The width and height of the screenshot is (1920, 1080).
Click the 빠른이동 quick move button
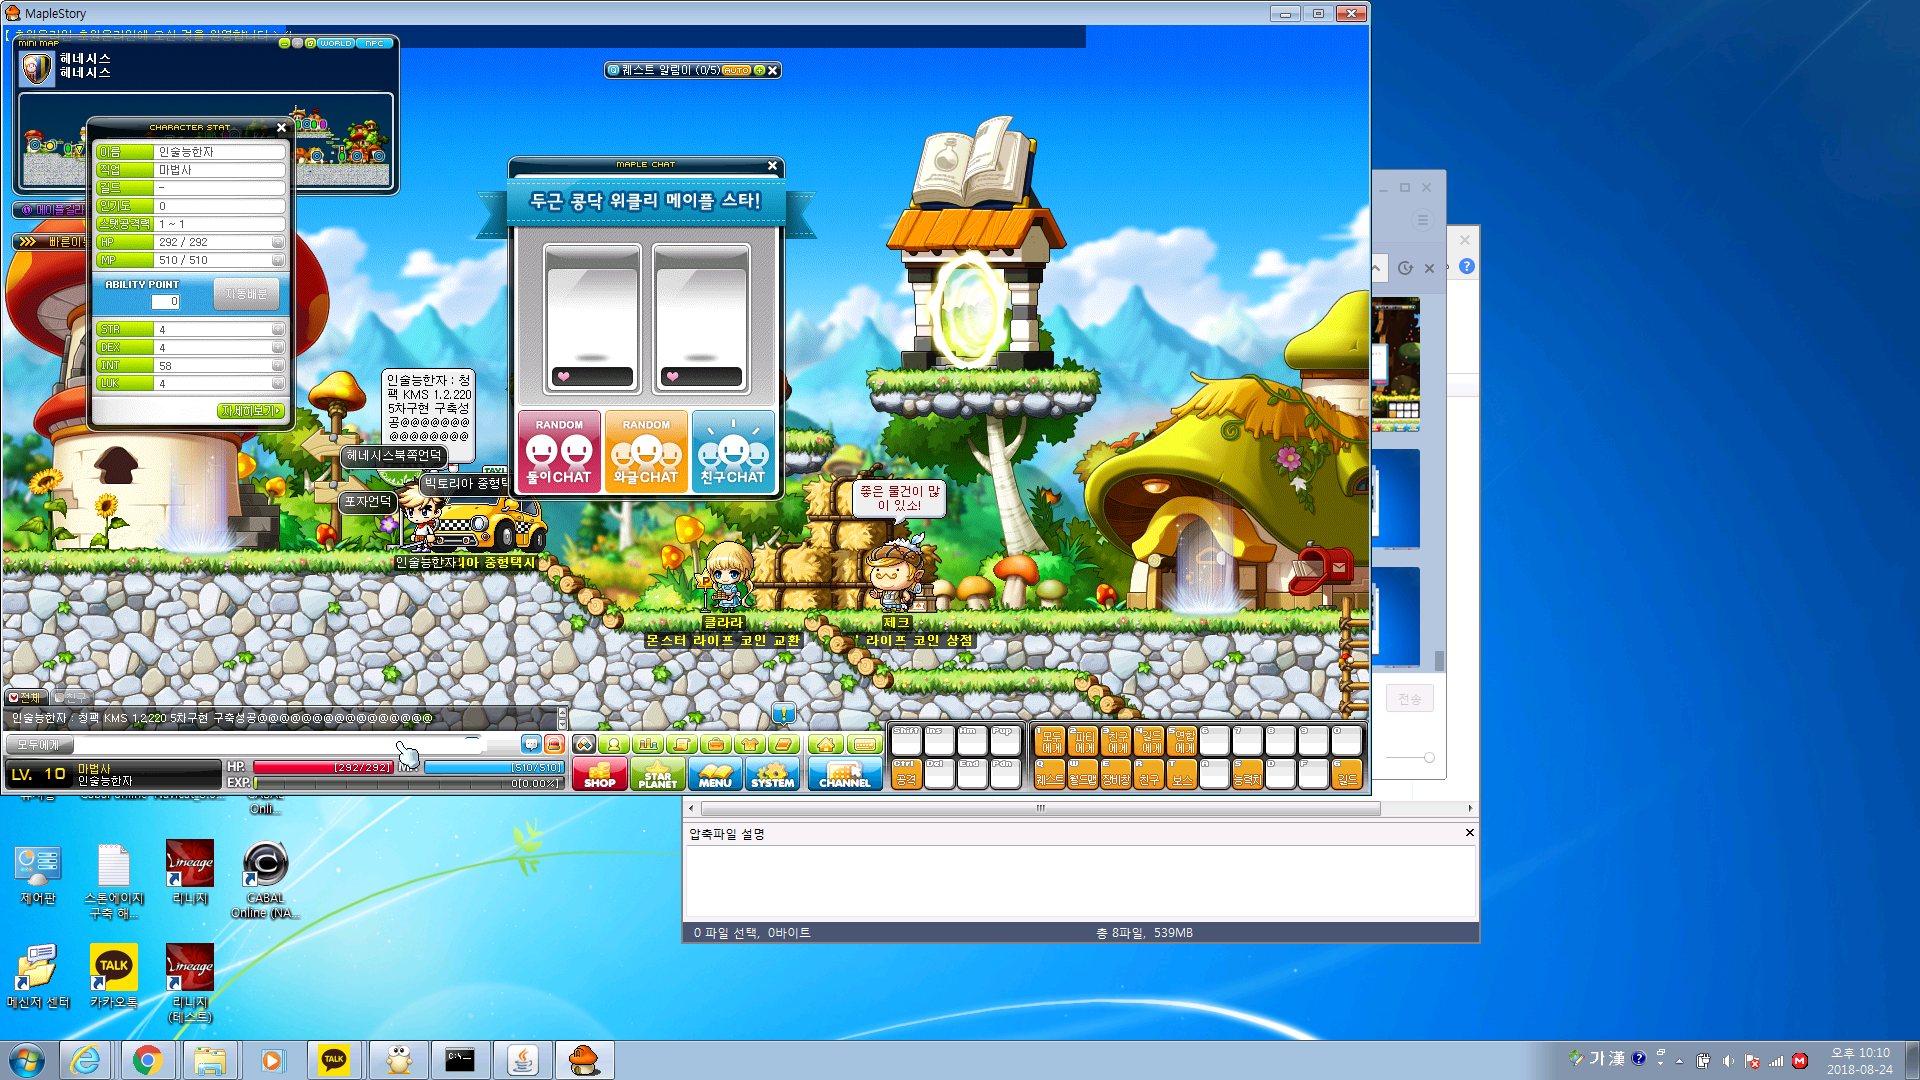point(50,242)
